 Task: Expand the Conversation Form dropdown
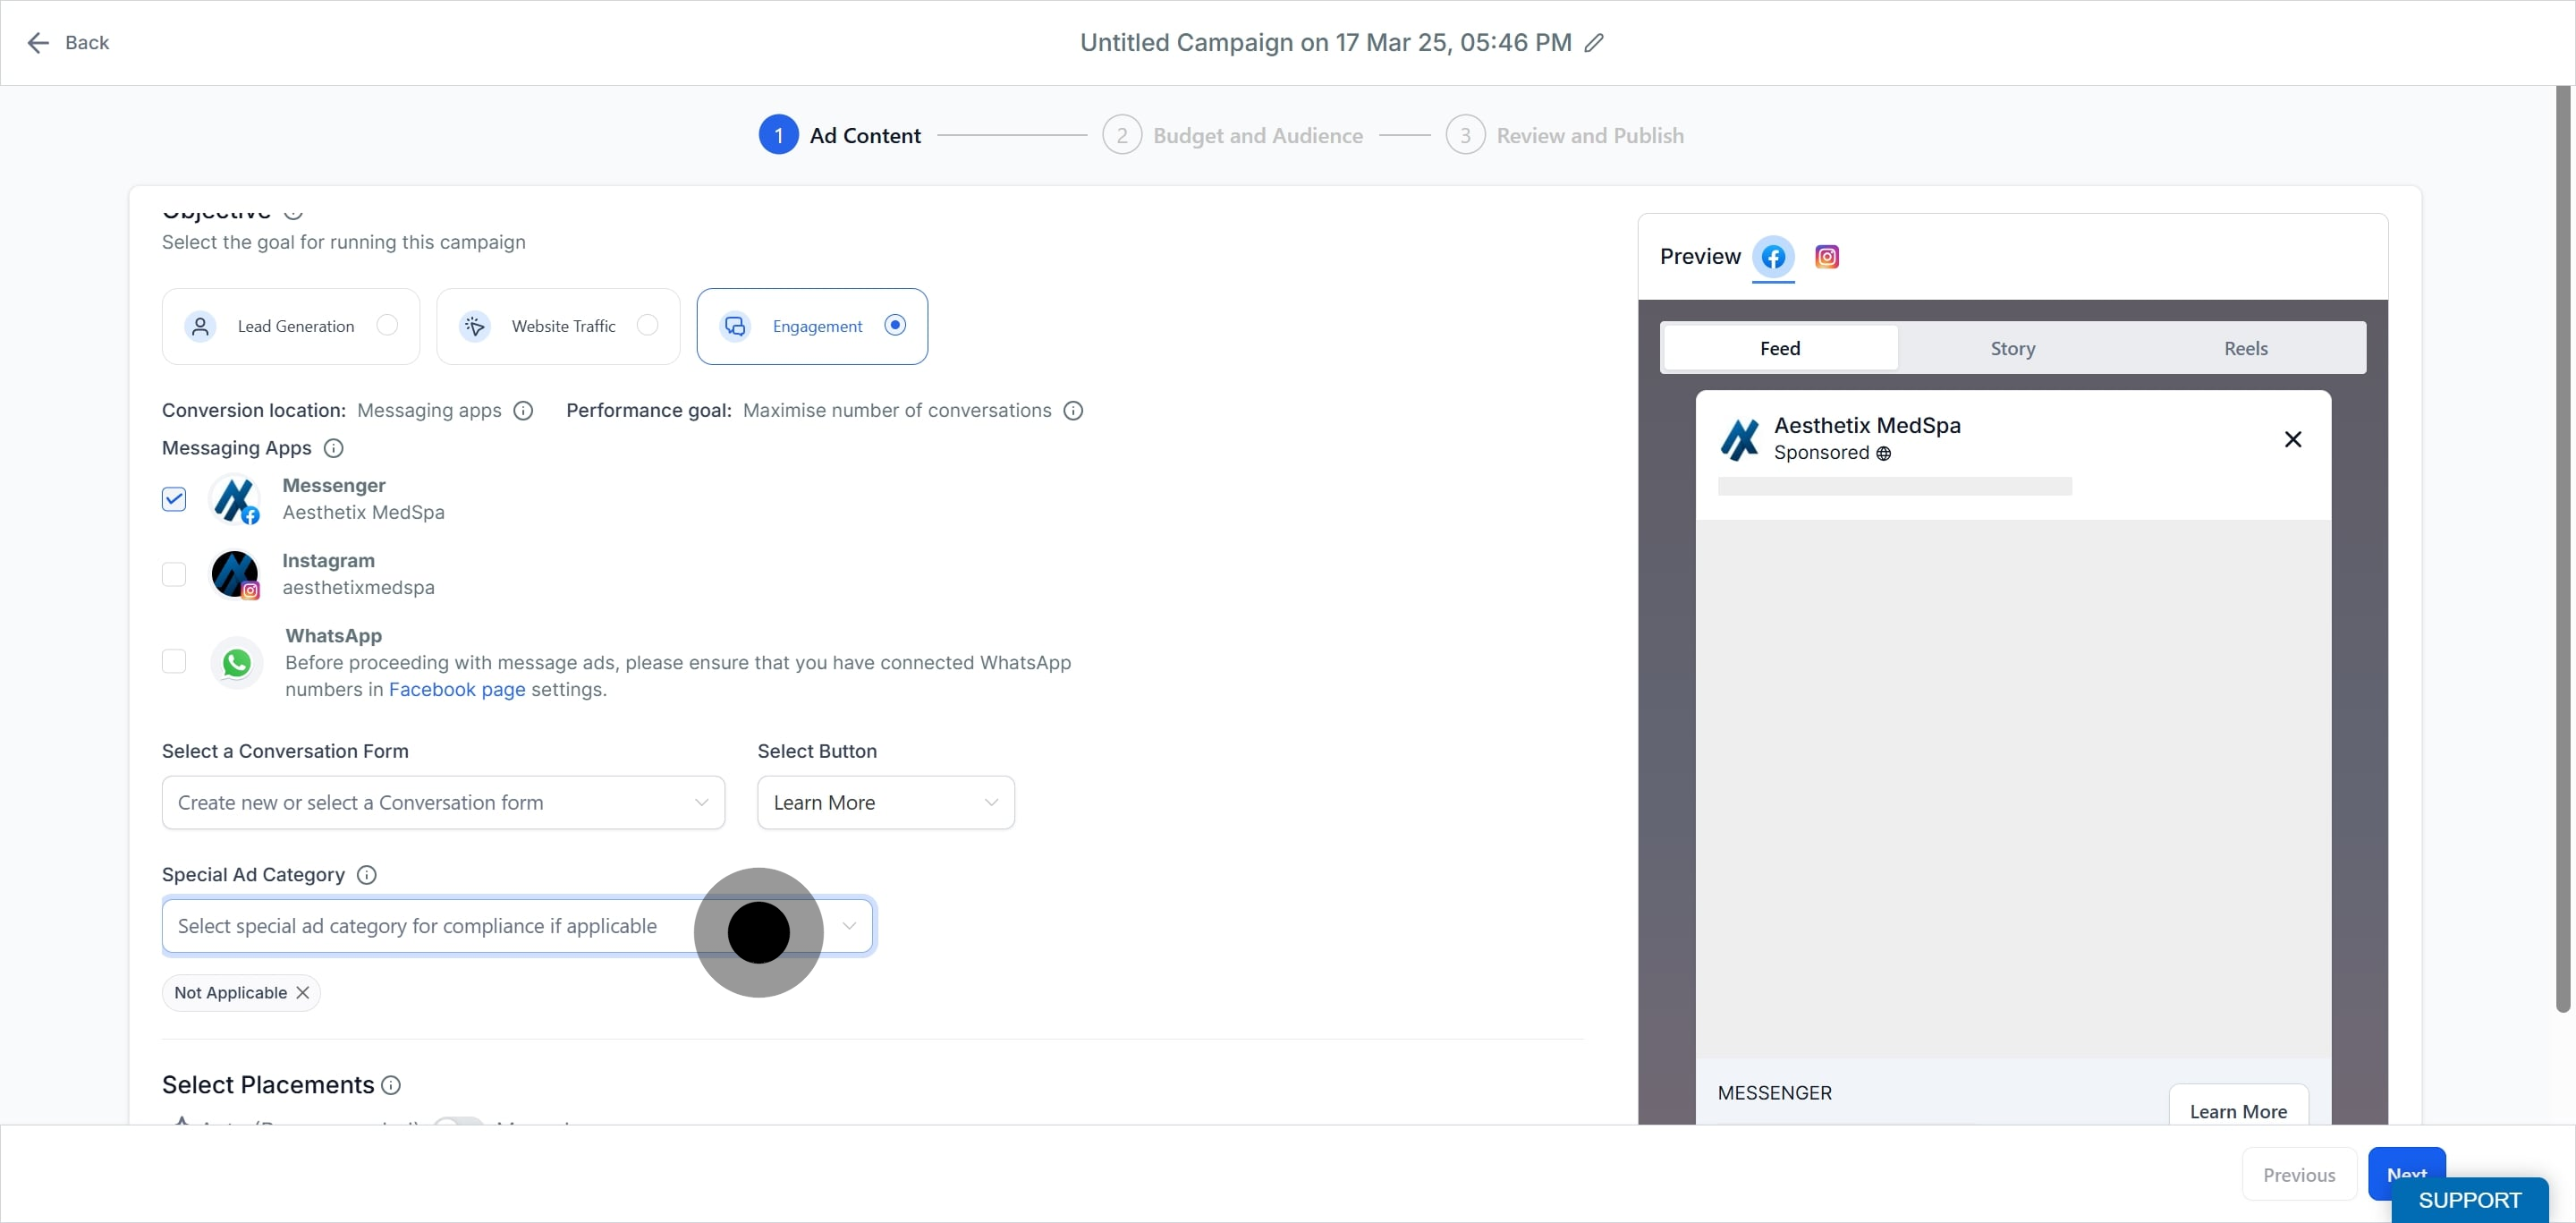[x=443, y=803]
